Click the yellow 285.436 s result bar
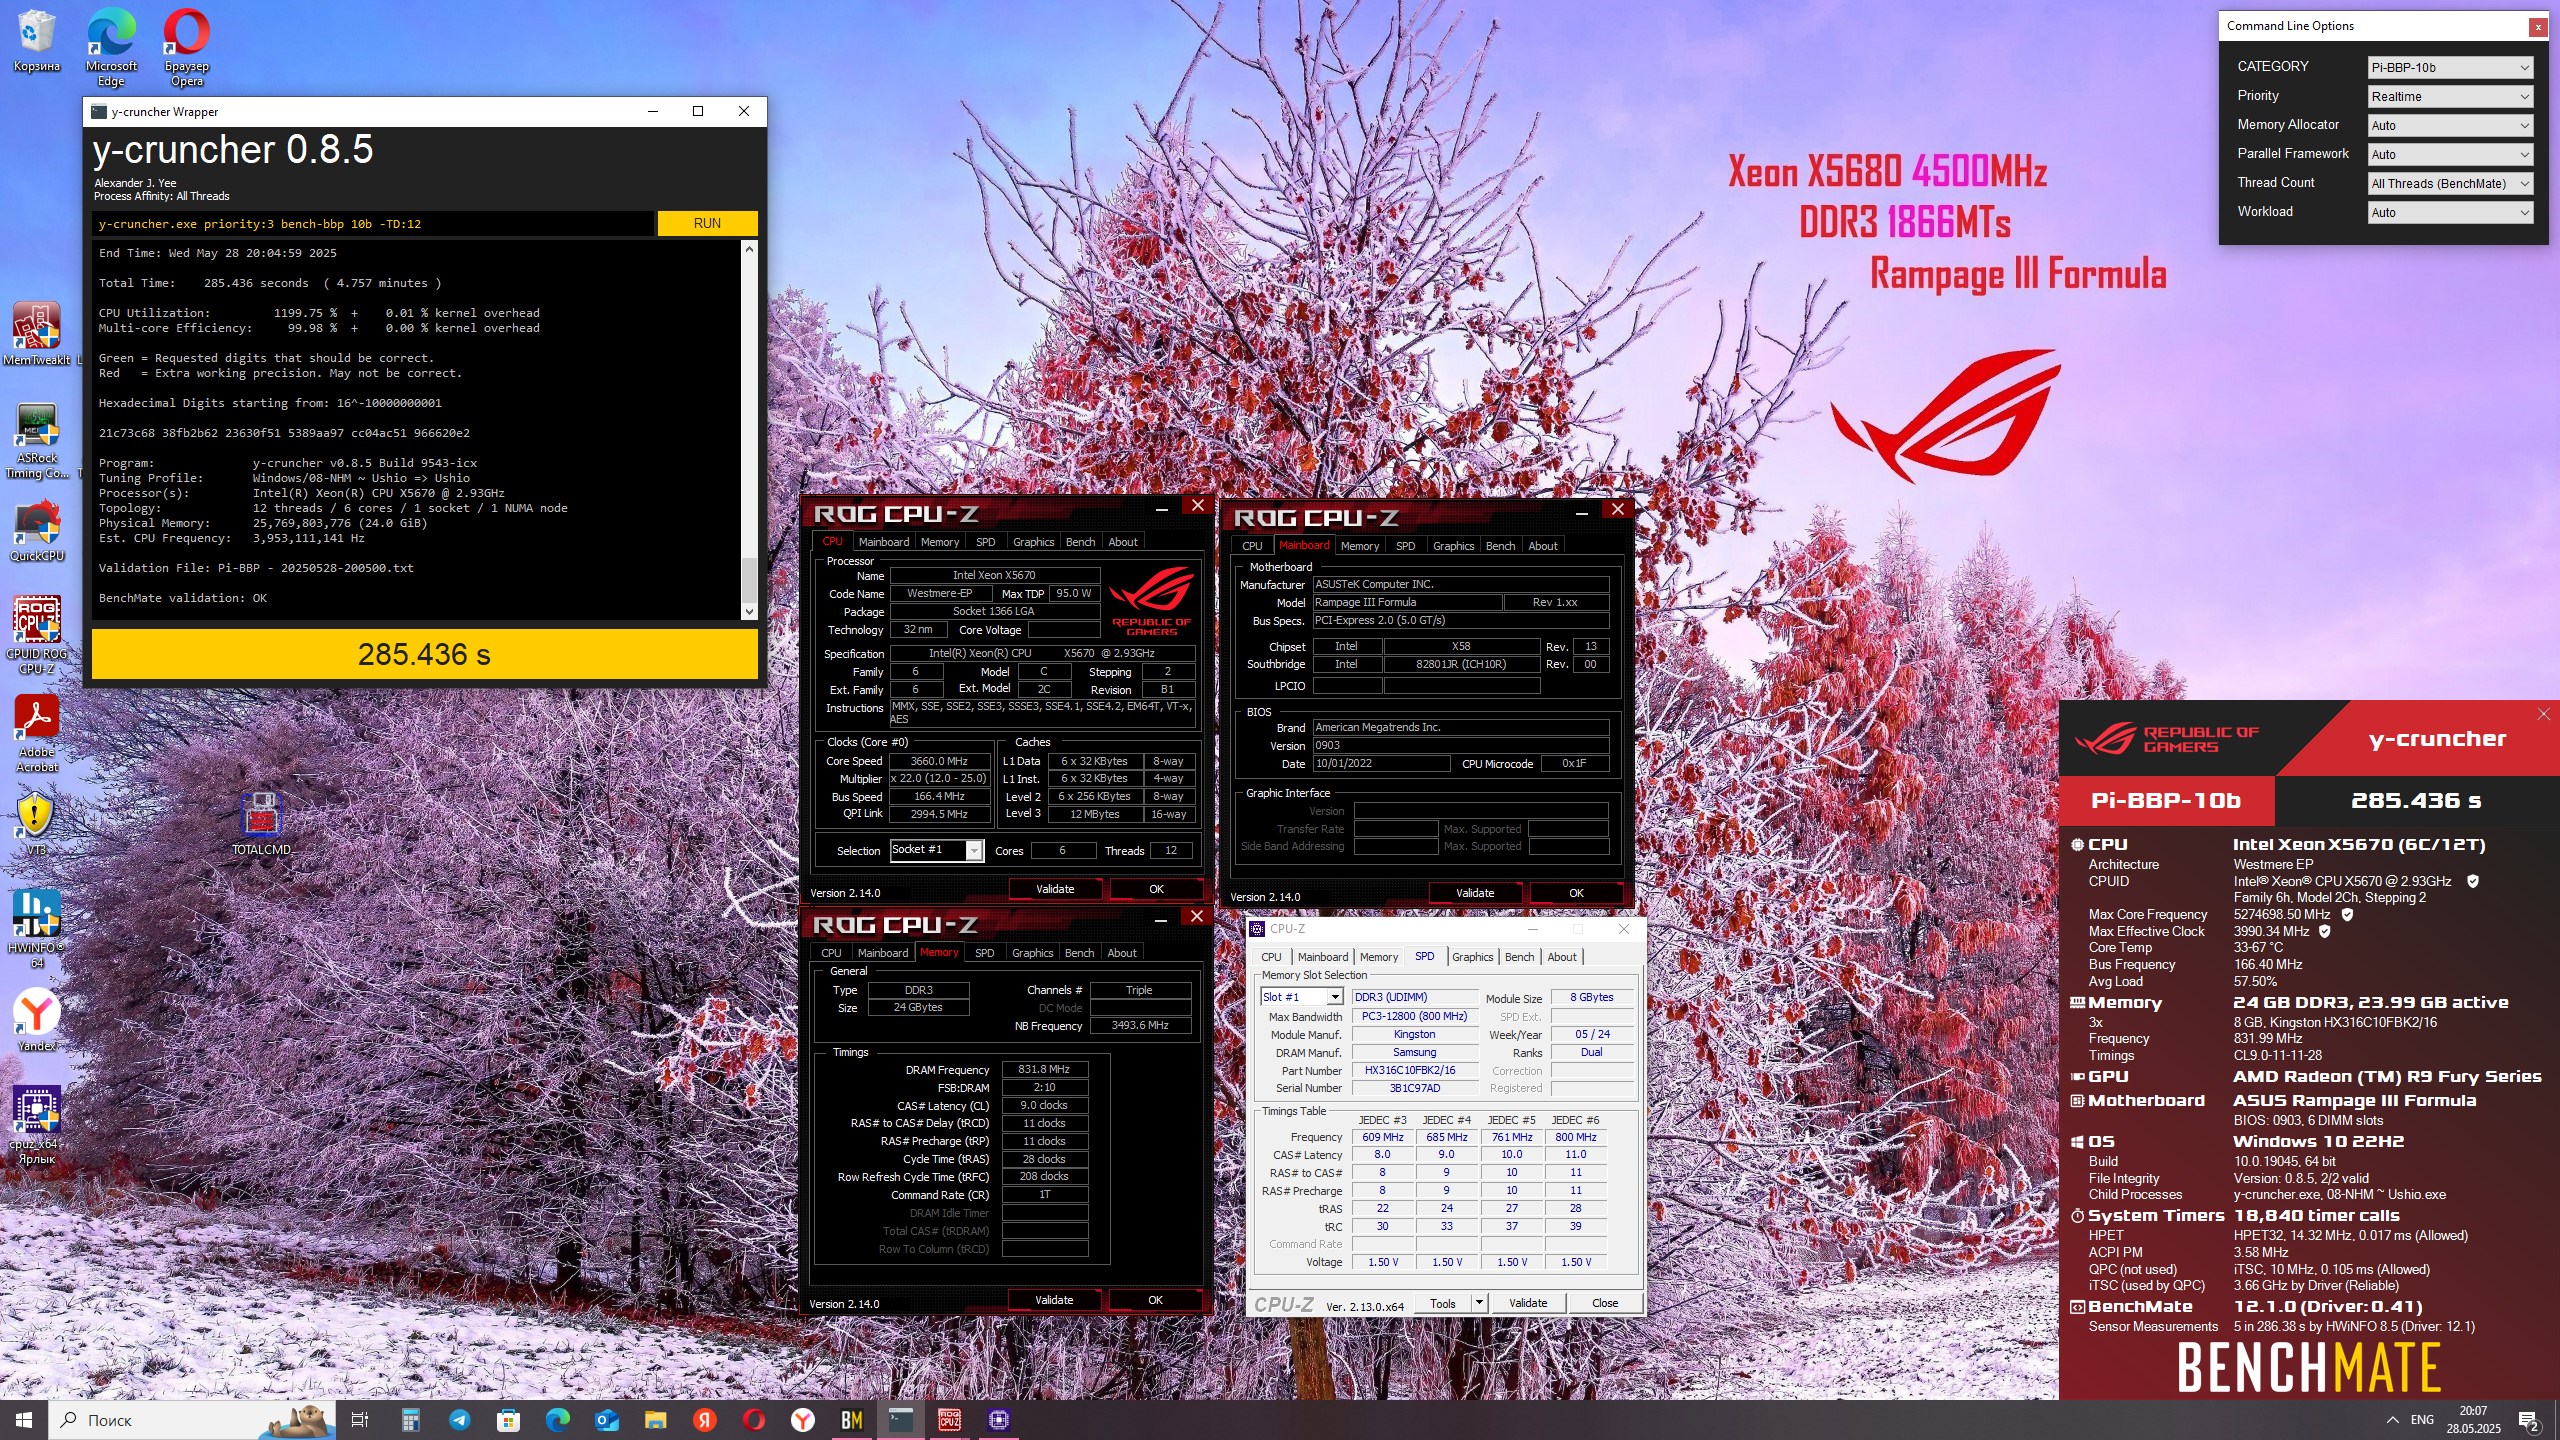This screenshot has width=2560, height=1440. (x=425, y=654)
